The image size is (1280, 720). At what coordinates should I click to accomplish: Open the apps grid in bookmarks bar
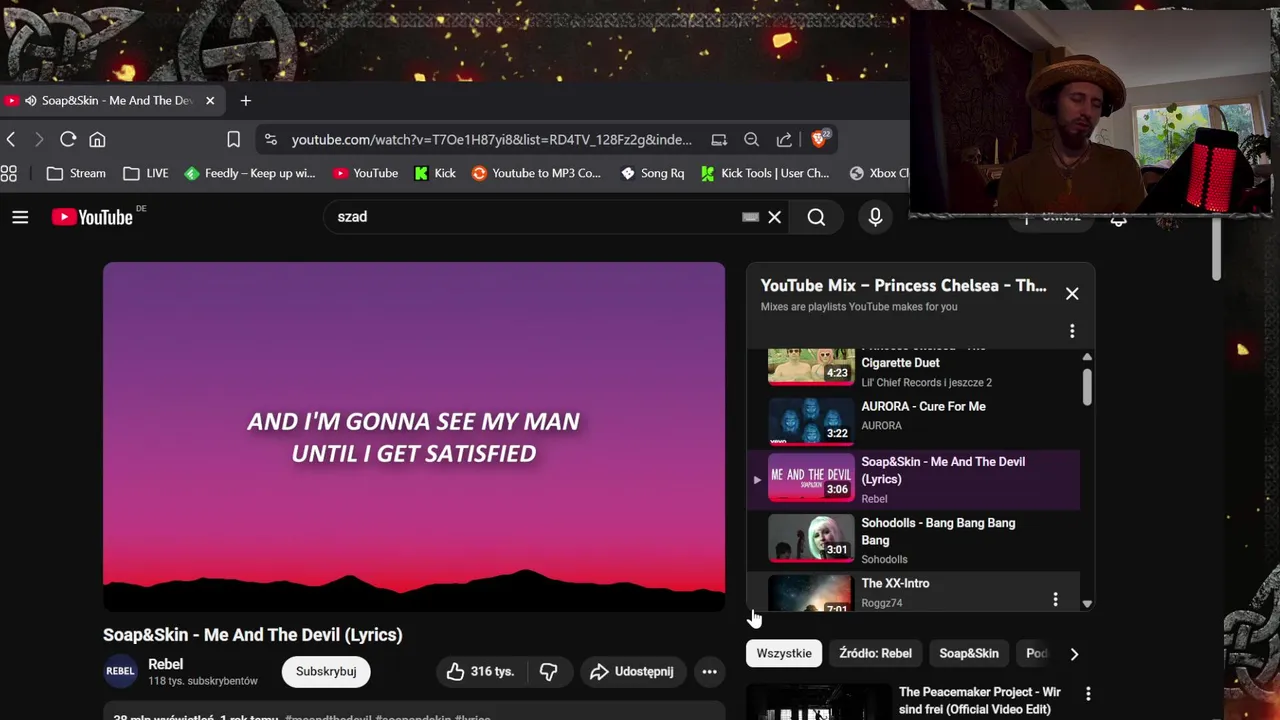pyautogui.click(x=9, y=173)
